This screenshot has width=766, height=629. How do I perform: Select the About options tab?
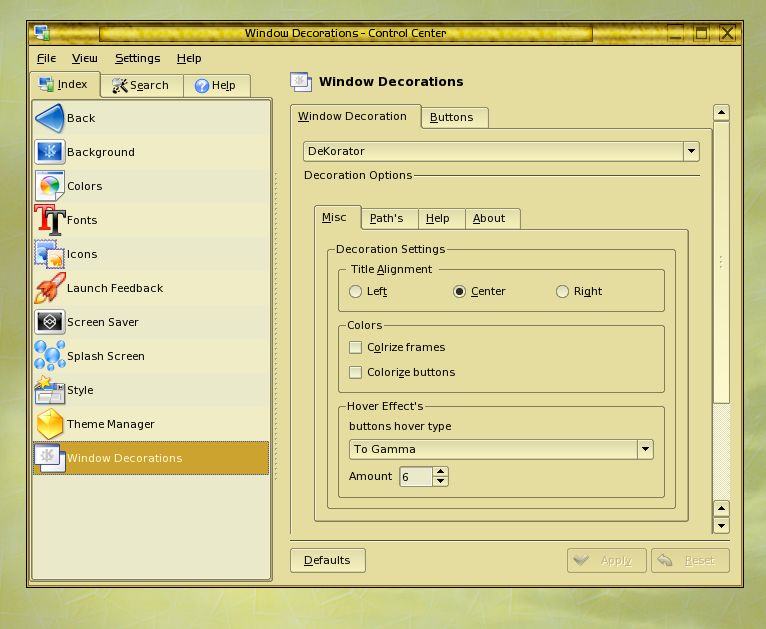click(492, 218)
